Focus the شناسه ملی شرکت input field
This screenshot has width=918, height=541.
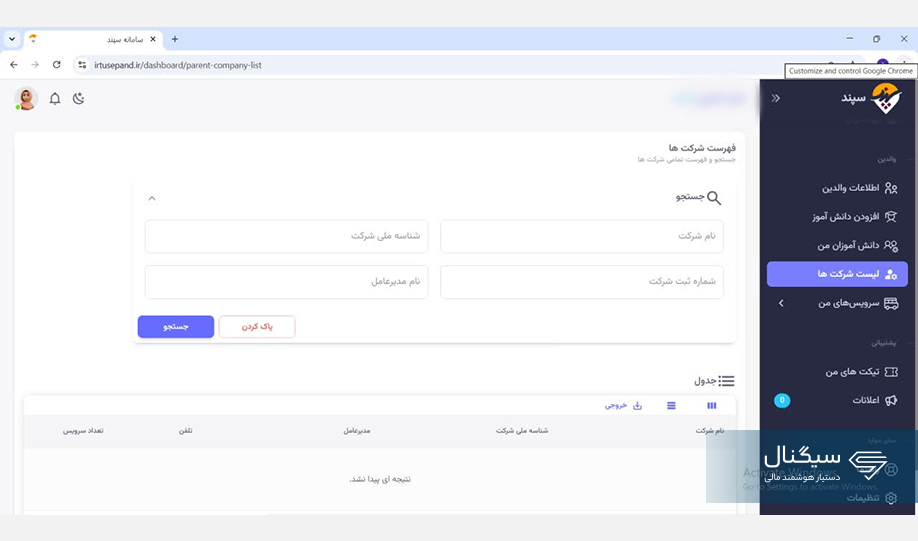[x=286, y=236]
